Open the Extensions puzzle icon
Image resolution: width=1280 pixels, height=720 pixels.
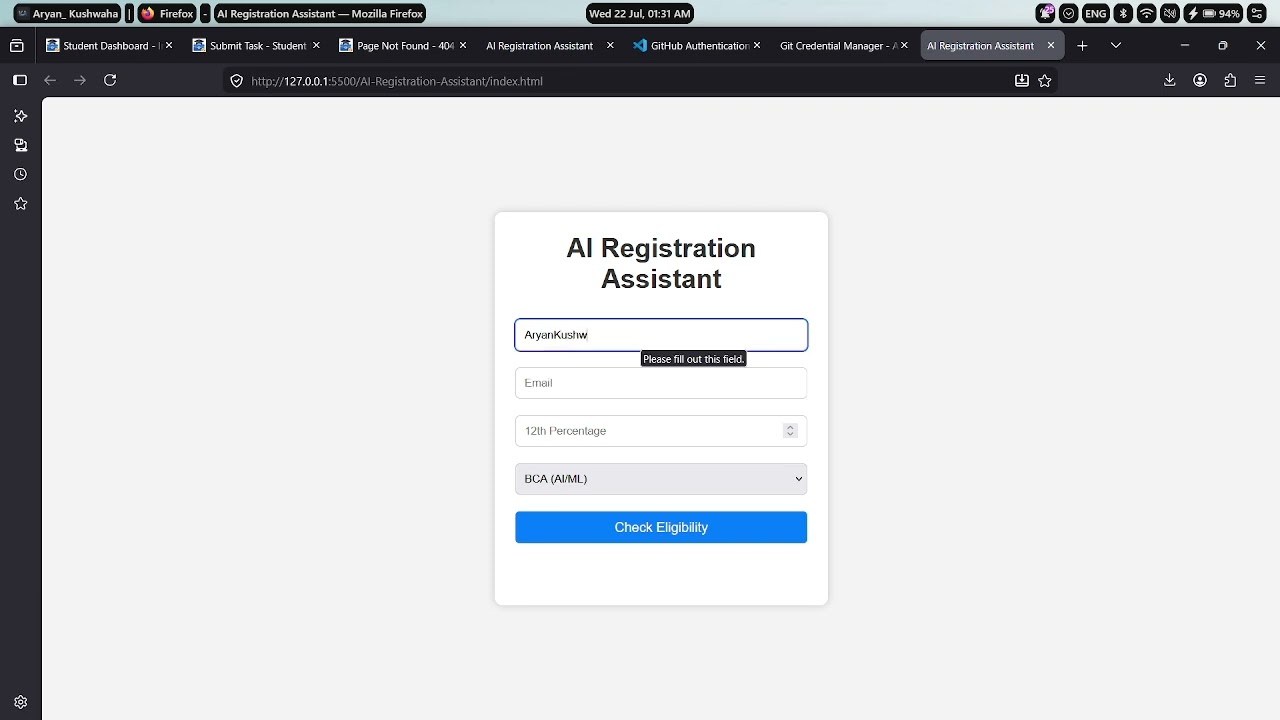[x=1230, y=80]
